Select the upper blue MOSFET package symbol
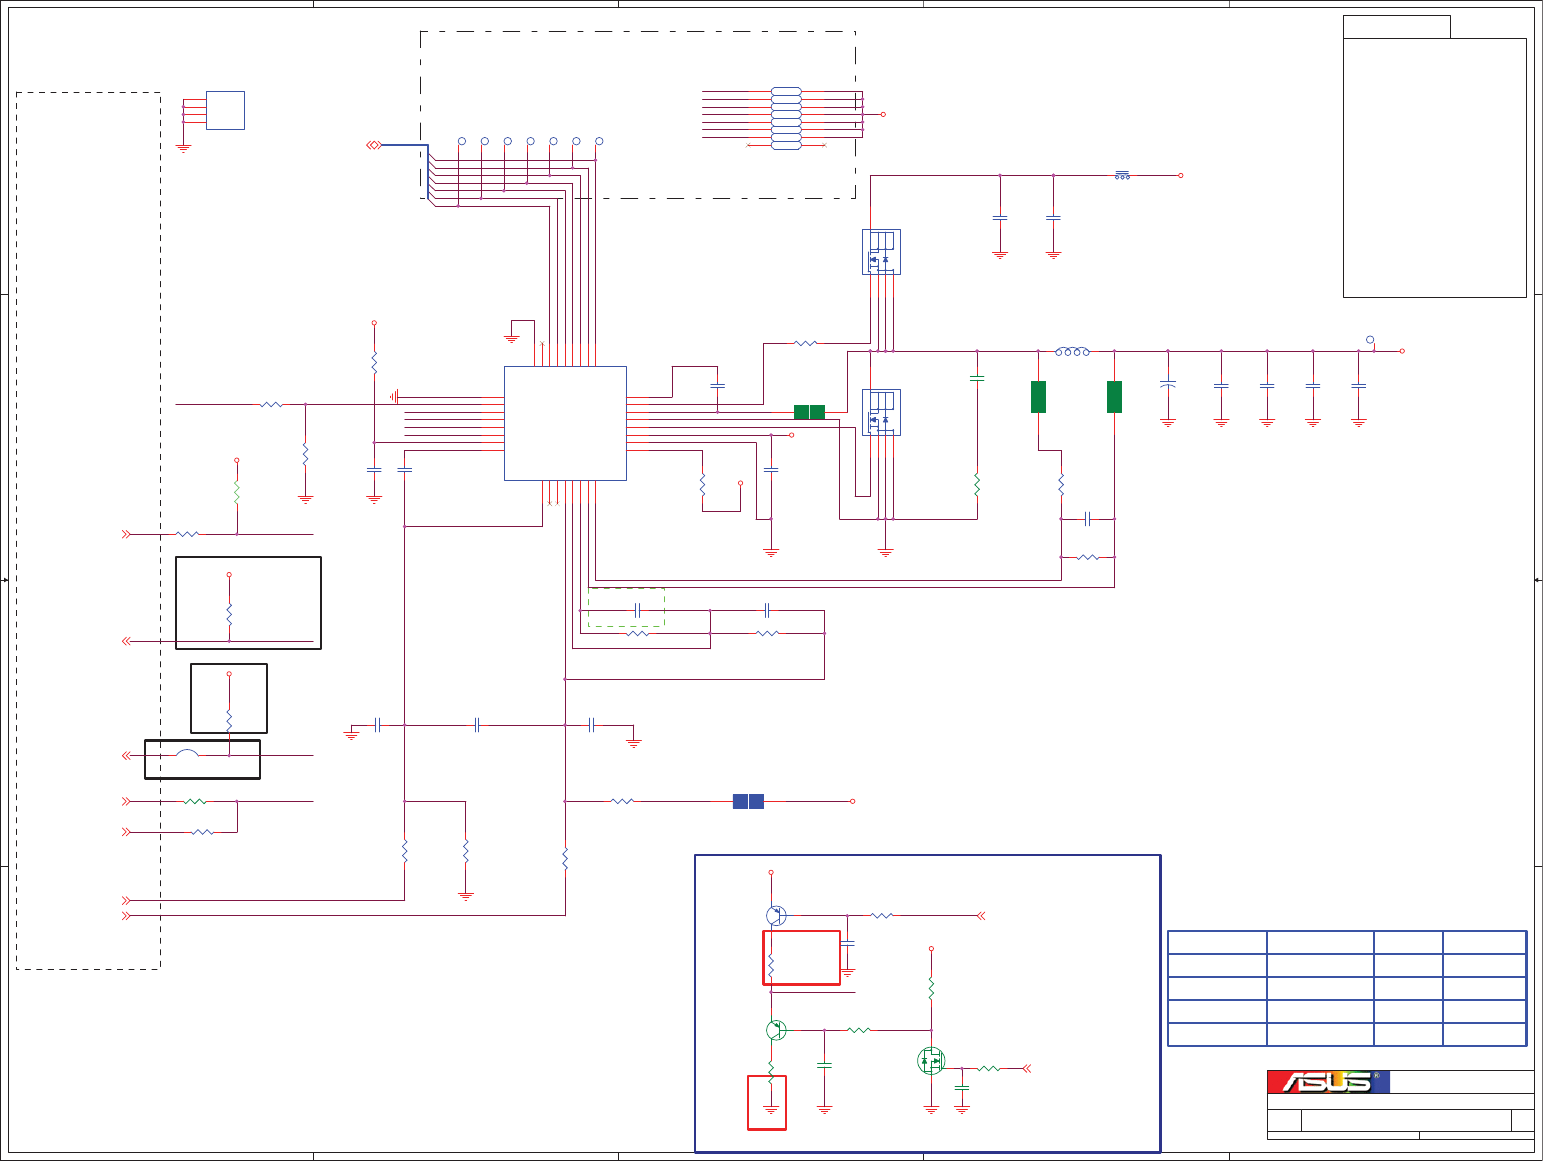The width and height of the screenshot is (1543, 1161). (881, 252)
